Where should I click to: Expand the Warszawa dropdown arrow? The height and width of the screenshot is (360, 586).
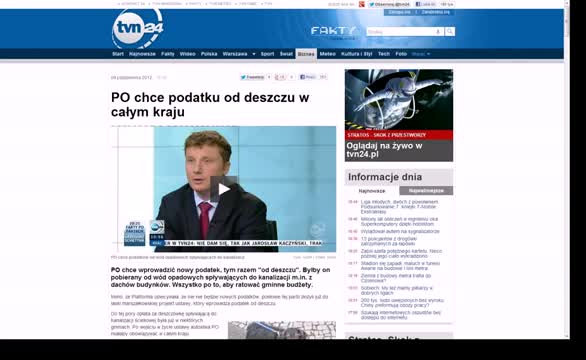(254, 54)
